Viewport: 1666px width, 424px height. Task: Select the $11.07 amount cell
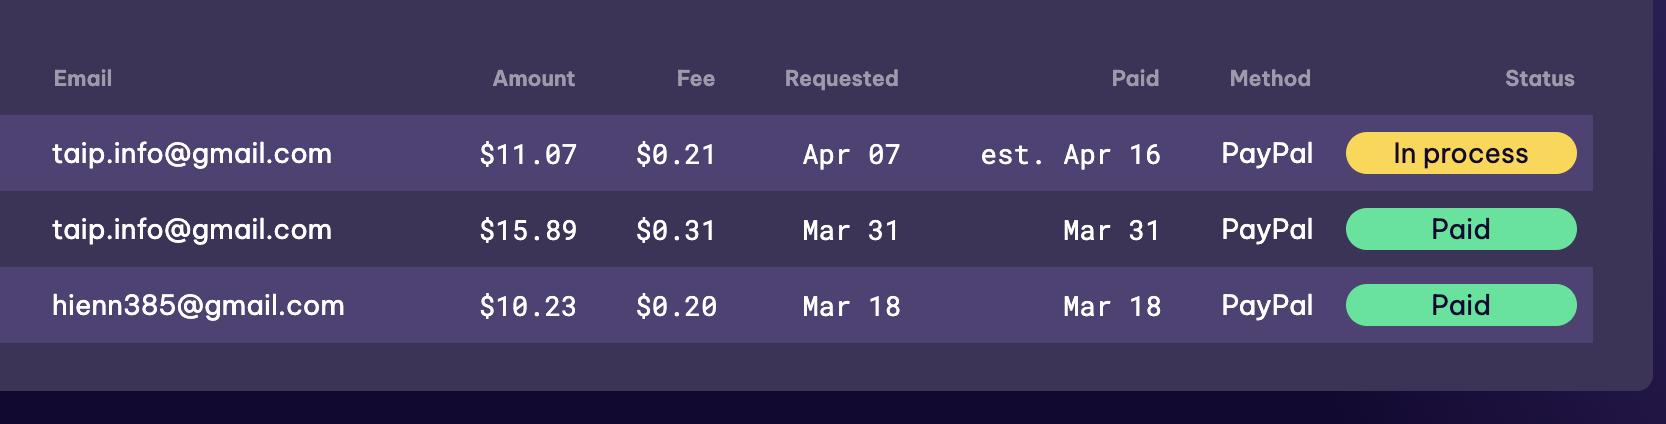click(x=528, y=154)
